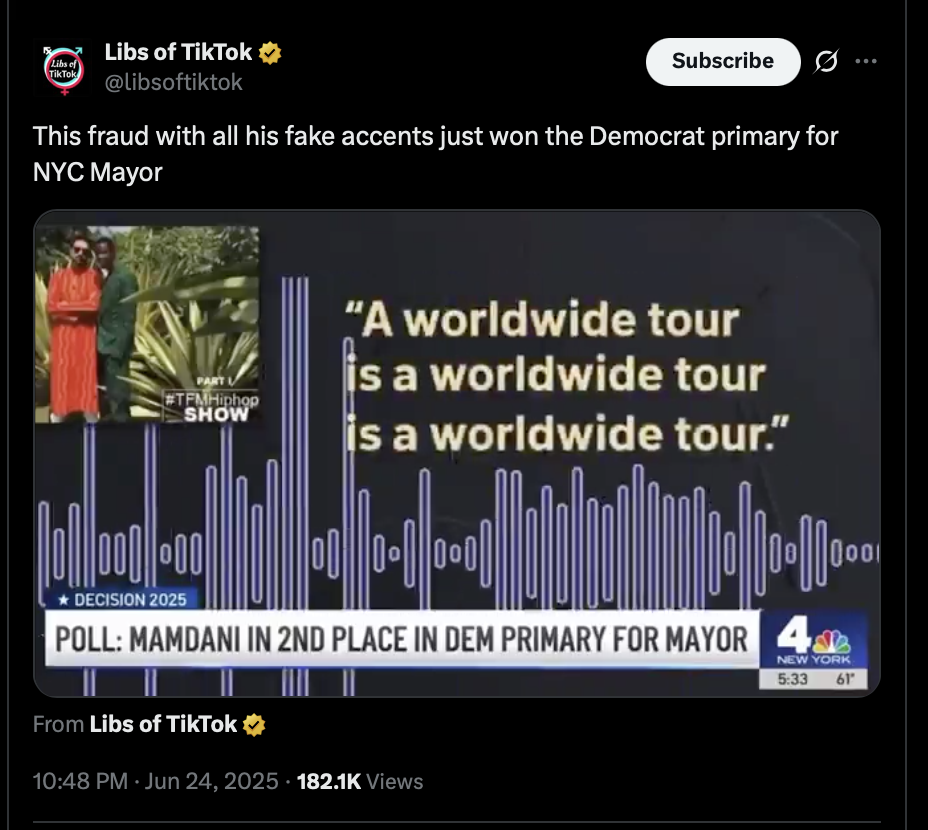
Task: Open the three-dot more options menu
Action: click(x=866, y=61)
